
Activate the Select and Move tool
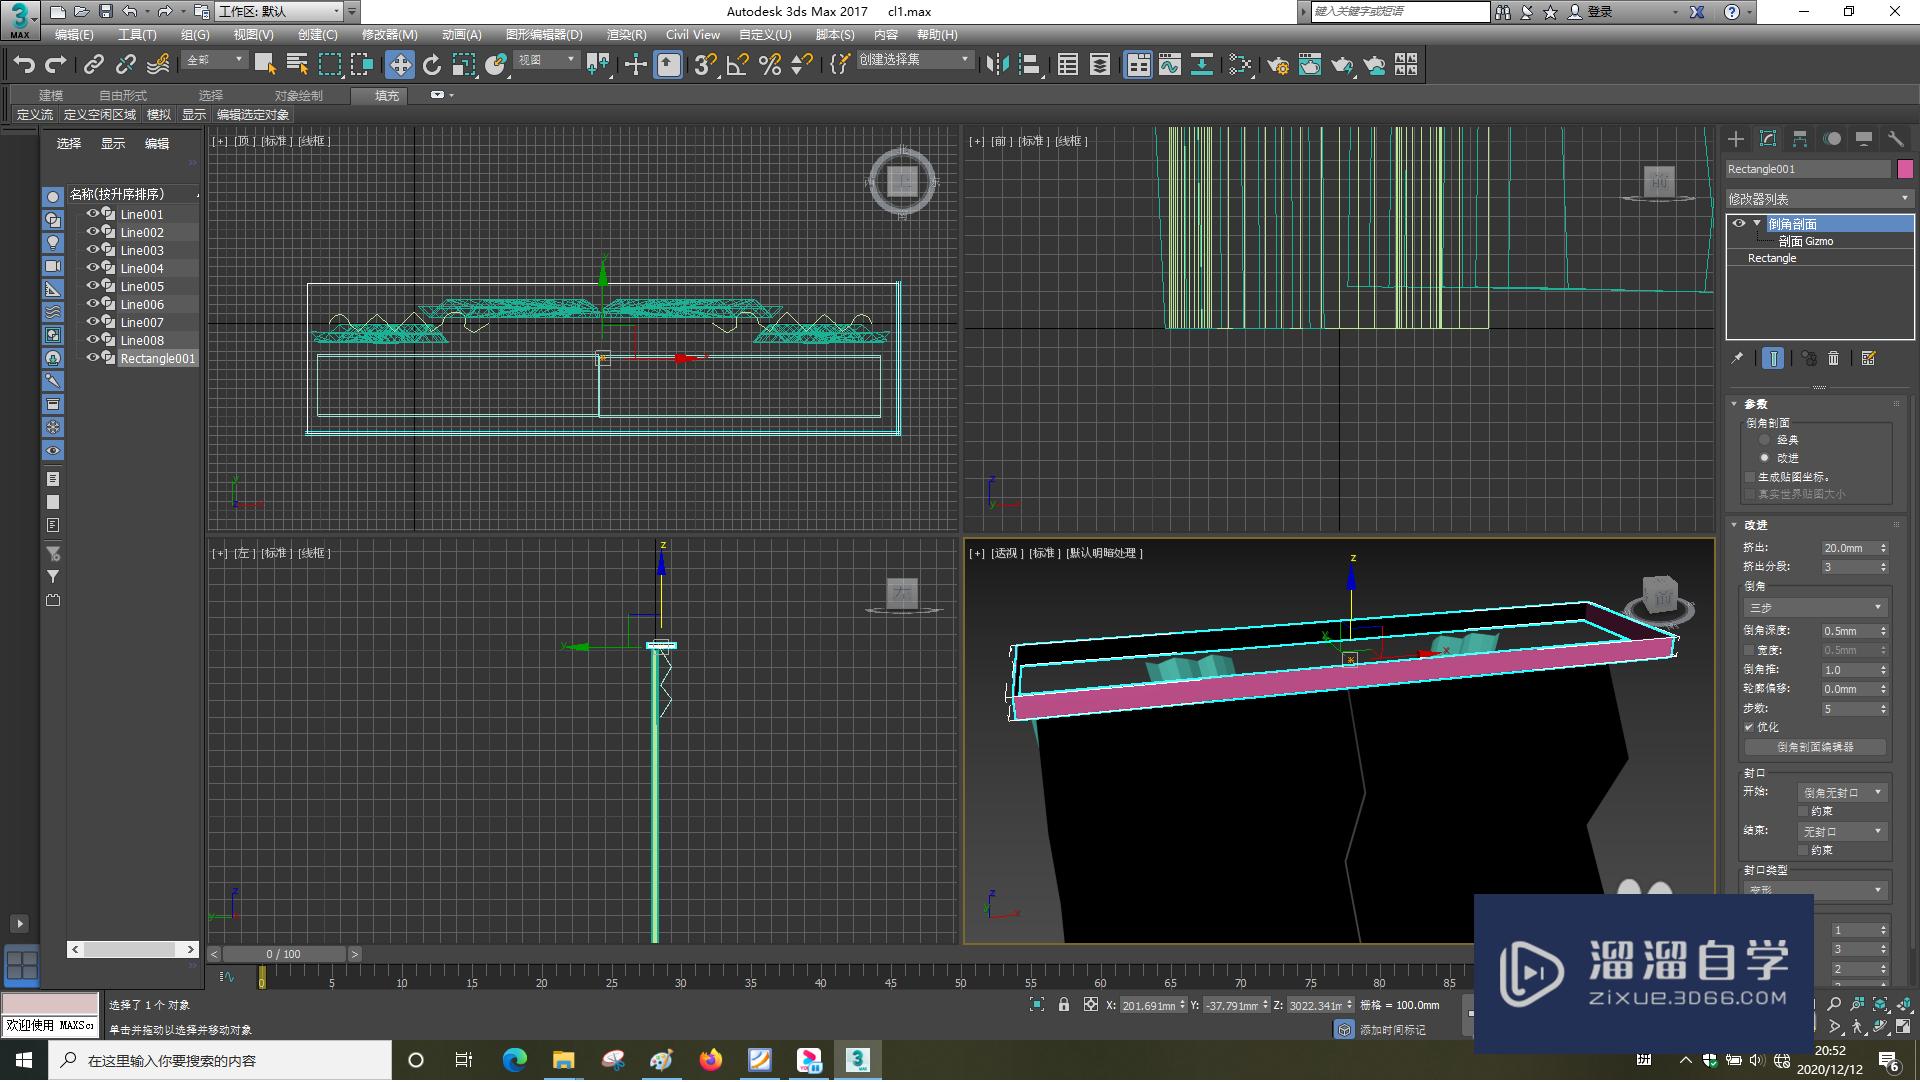click(400, 65)
